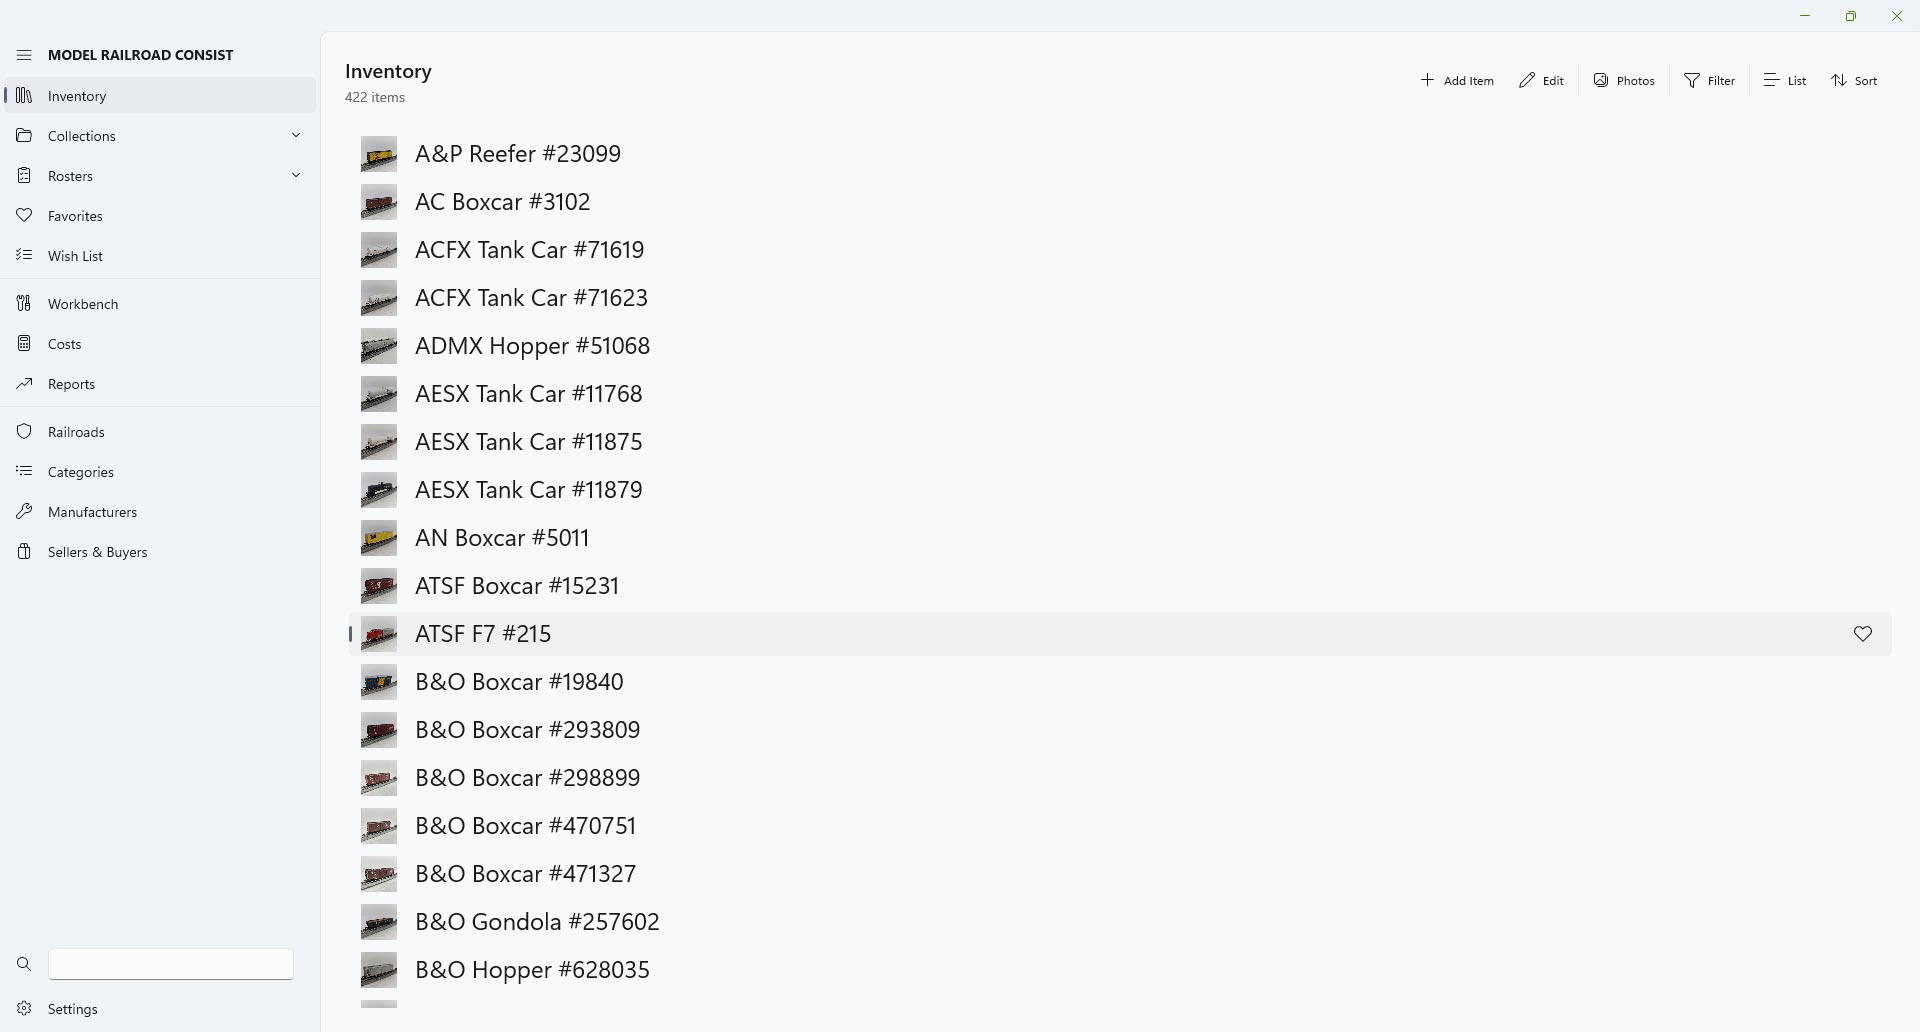This screenshot has width=1920, height=1032.
Task: Click the Manufacturers wrench icon
Action: pyautogui.click(x=24, y=512)
